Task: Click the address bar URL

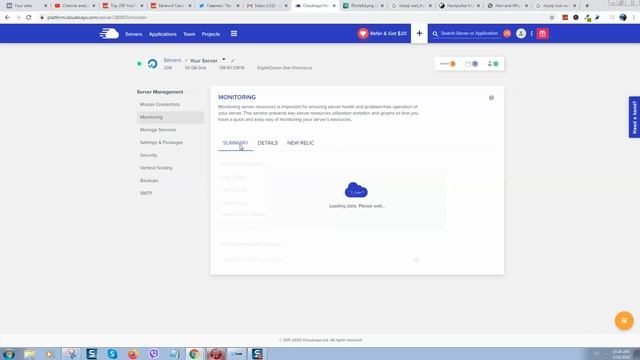Action: point(97,18)
